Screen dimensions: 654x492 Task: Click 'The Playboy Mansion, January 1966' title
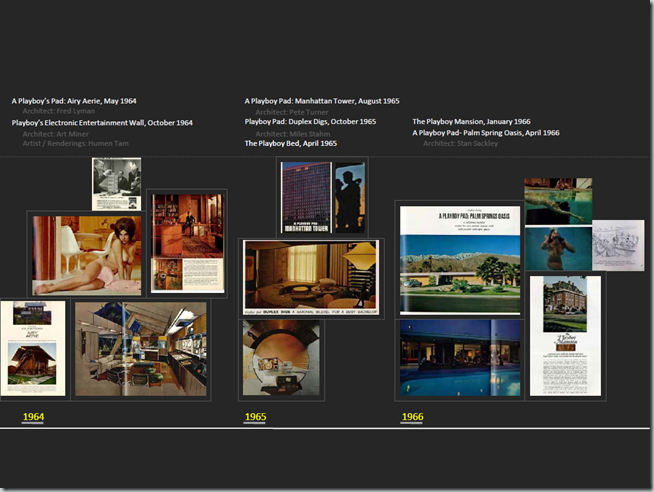(x=471, y=122)
